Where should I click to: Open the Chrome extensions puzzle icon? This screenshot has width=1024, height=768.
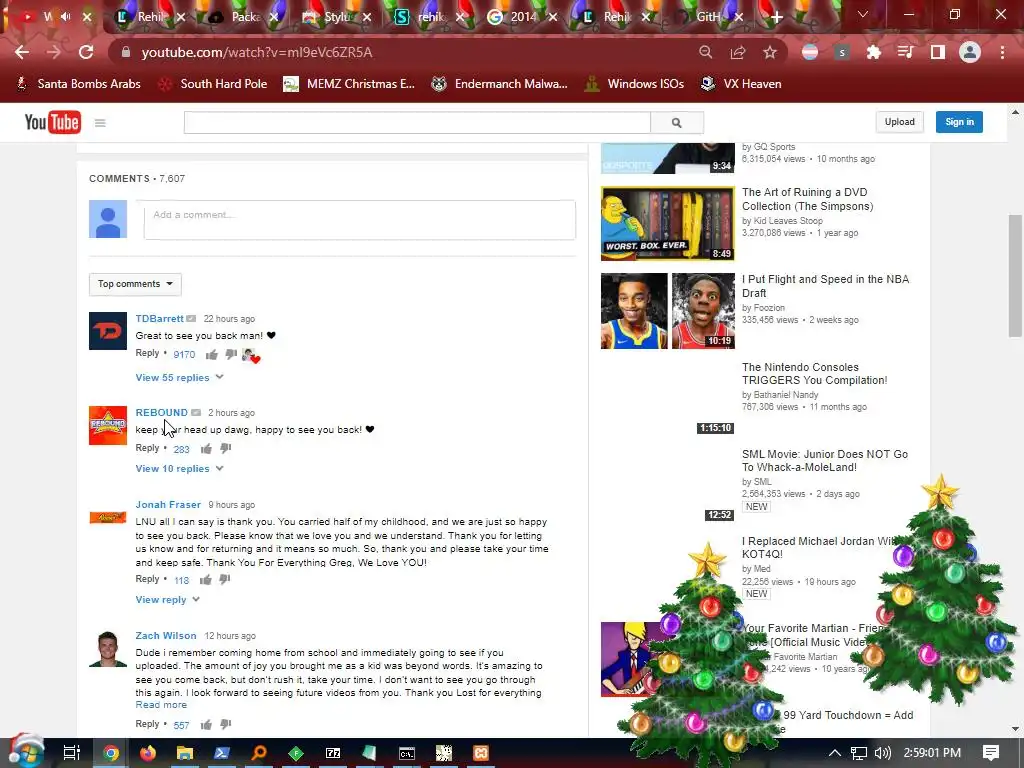874,52
